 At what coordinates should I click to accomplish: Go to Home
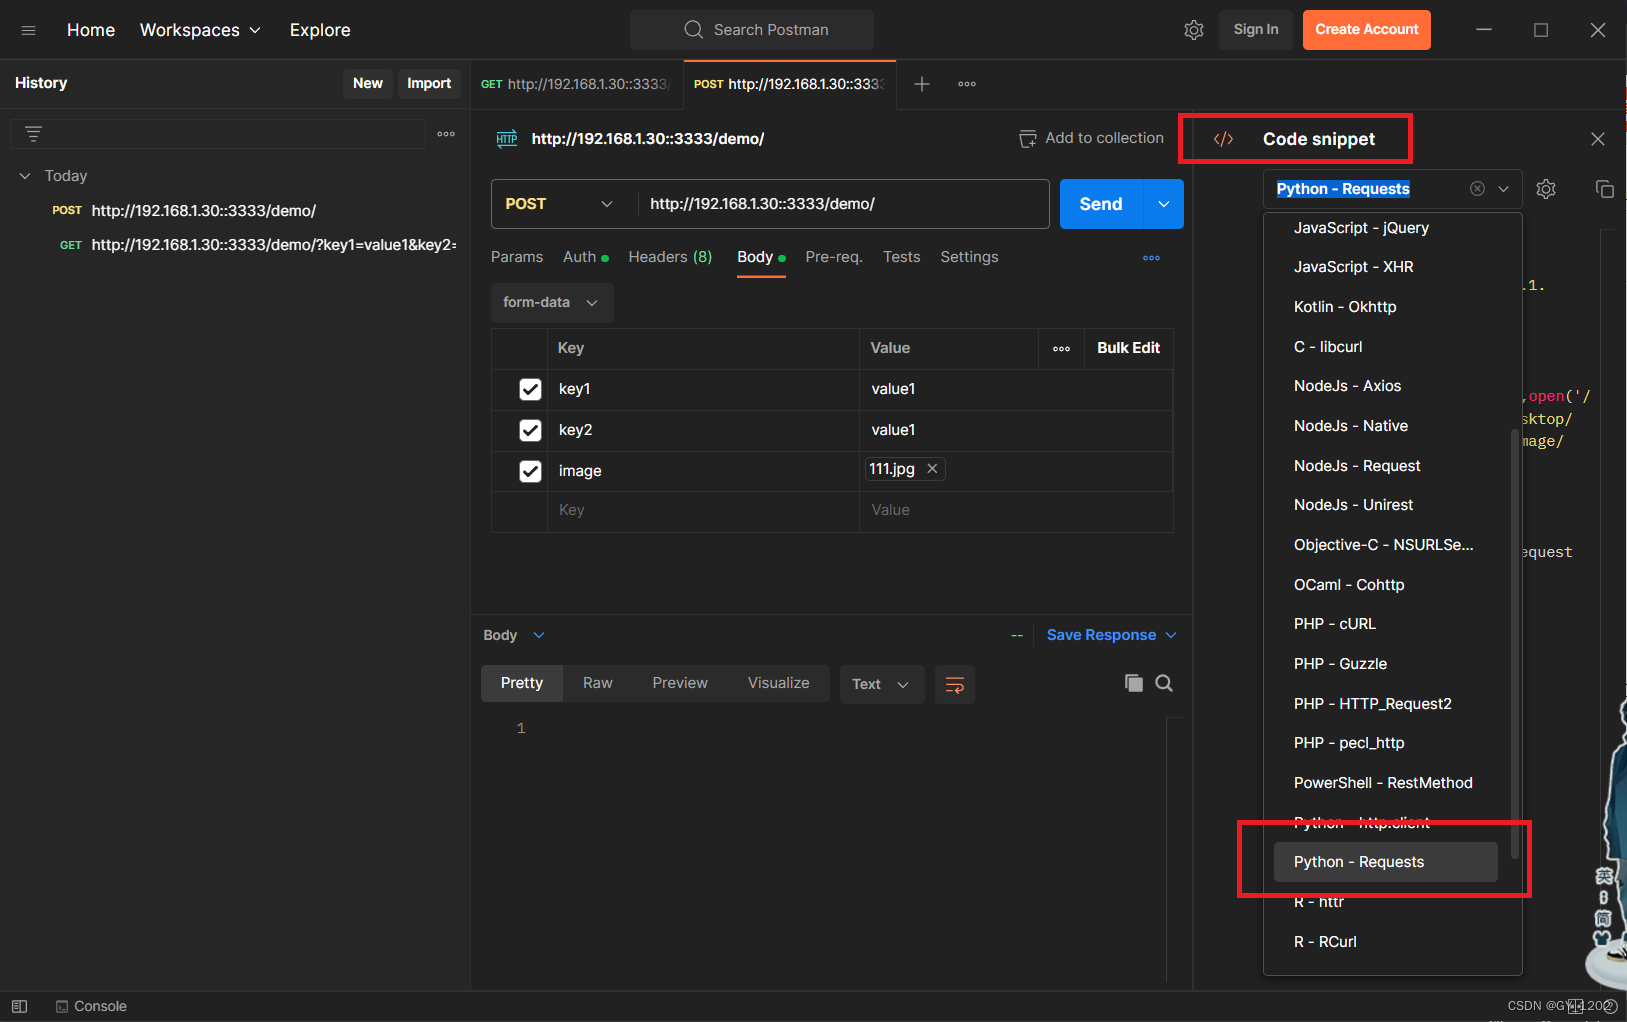(x=91, y=30)
